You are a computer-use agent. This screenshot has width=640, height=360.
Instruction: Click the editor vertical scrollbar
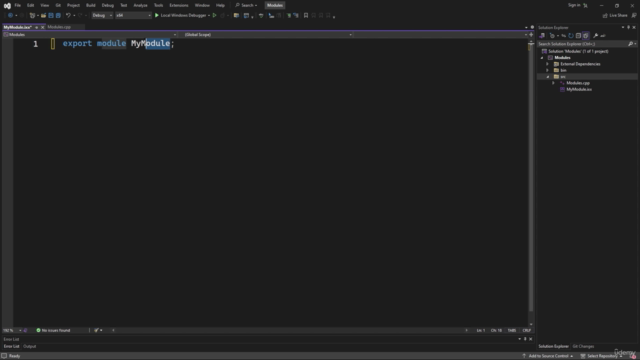[531, 180]
